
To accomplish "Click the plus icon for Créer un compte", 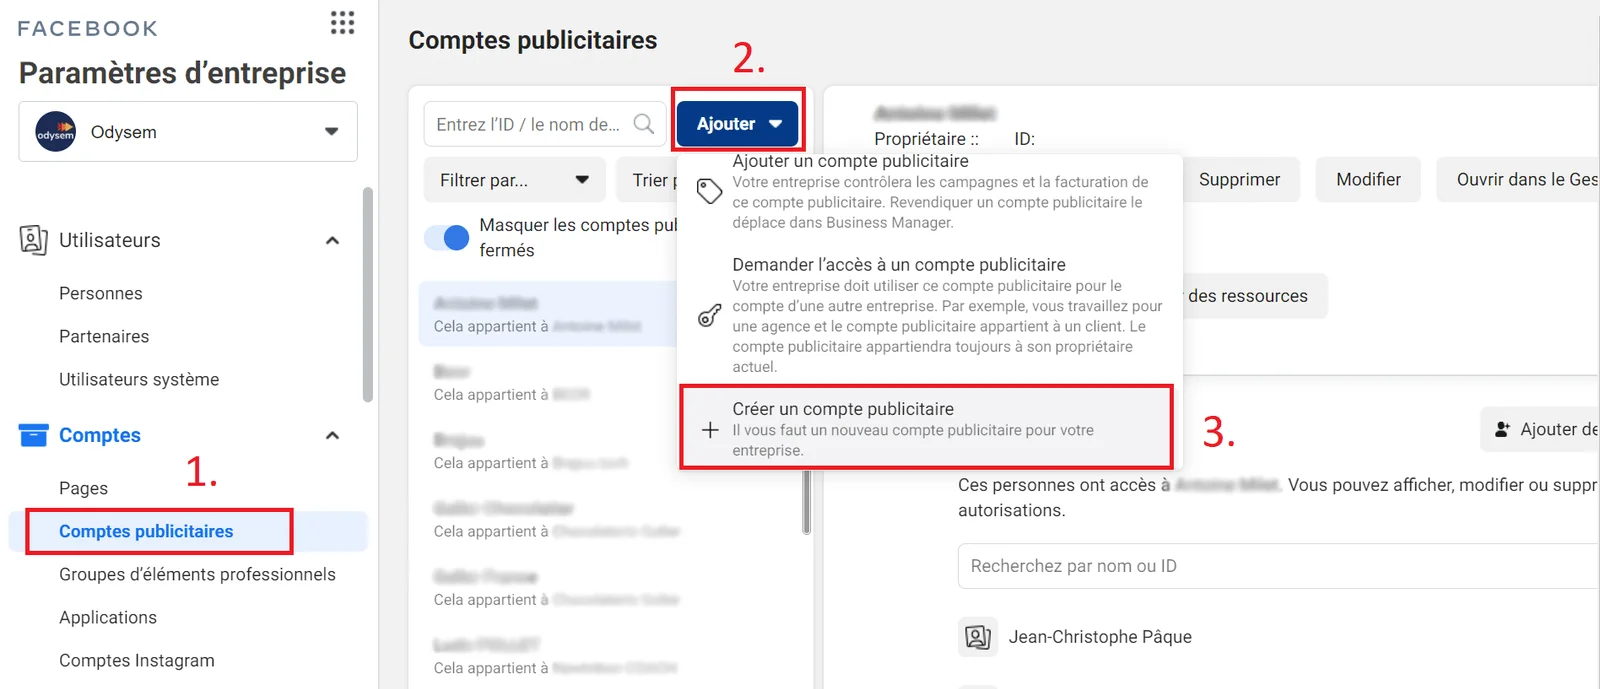I will click(x=710, y=430).
